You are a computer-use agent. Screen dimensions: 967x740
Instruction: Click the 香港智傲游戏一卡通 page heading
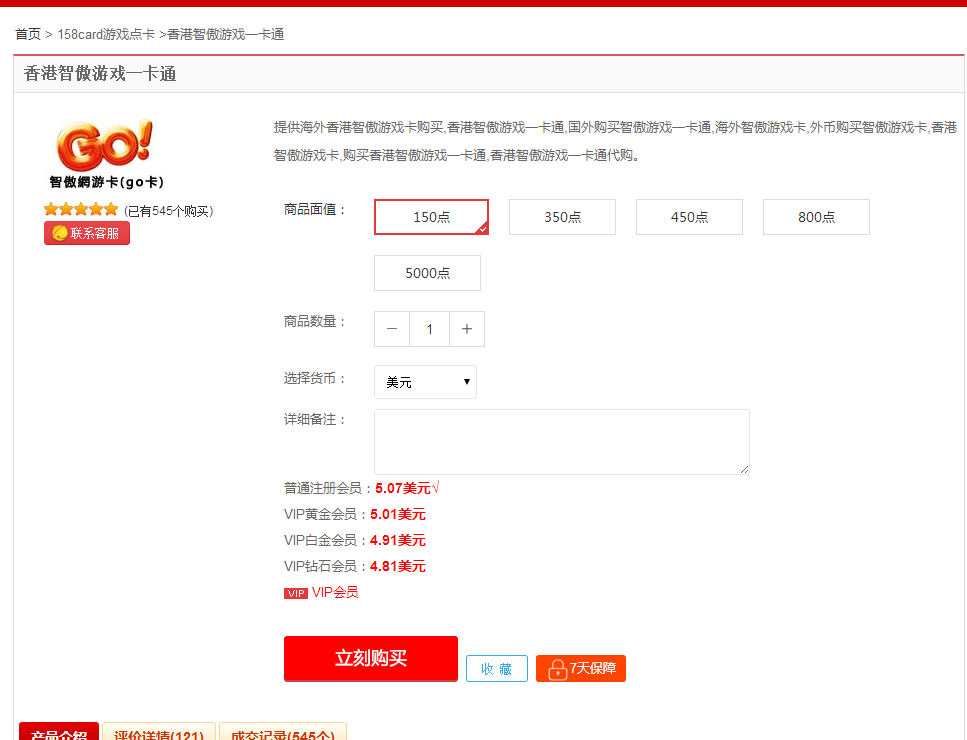click(100, 74)
